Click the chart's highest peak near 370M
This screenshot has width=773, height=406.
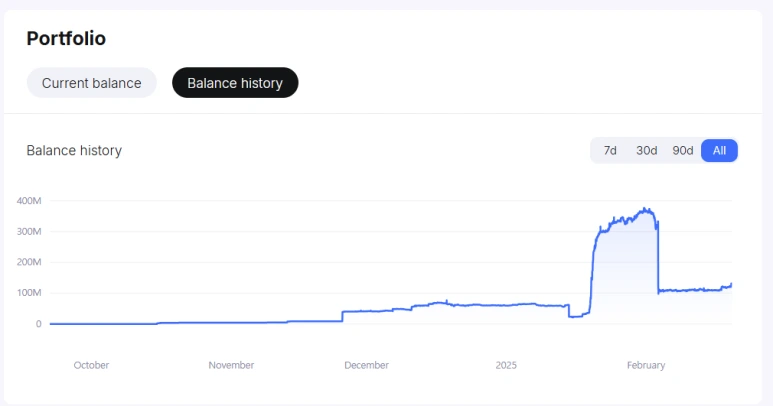point(646,209)
